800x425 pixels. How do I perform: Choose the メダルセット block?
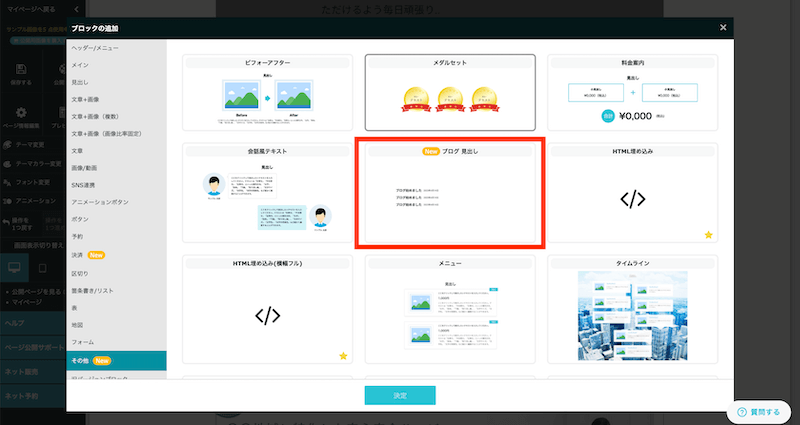pyautogui.click(x=449, y=93)
